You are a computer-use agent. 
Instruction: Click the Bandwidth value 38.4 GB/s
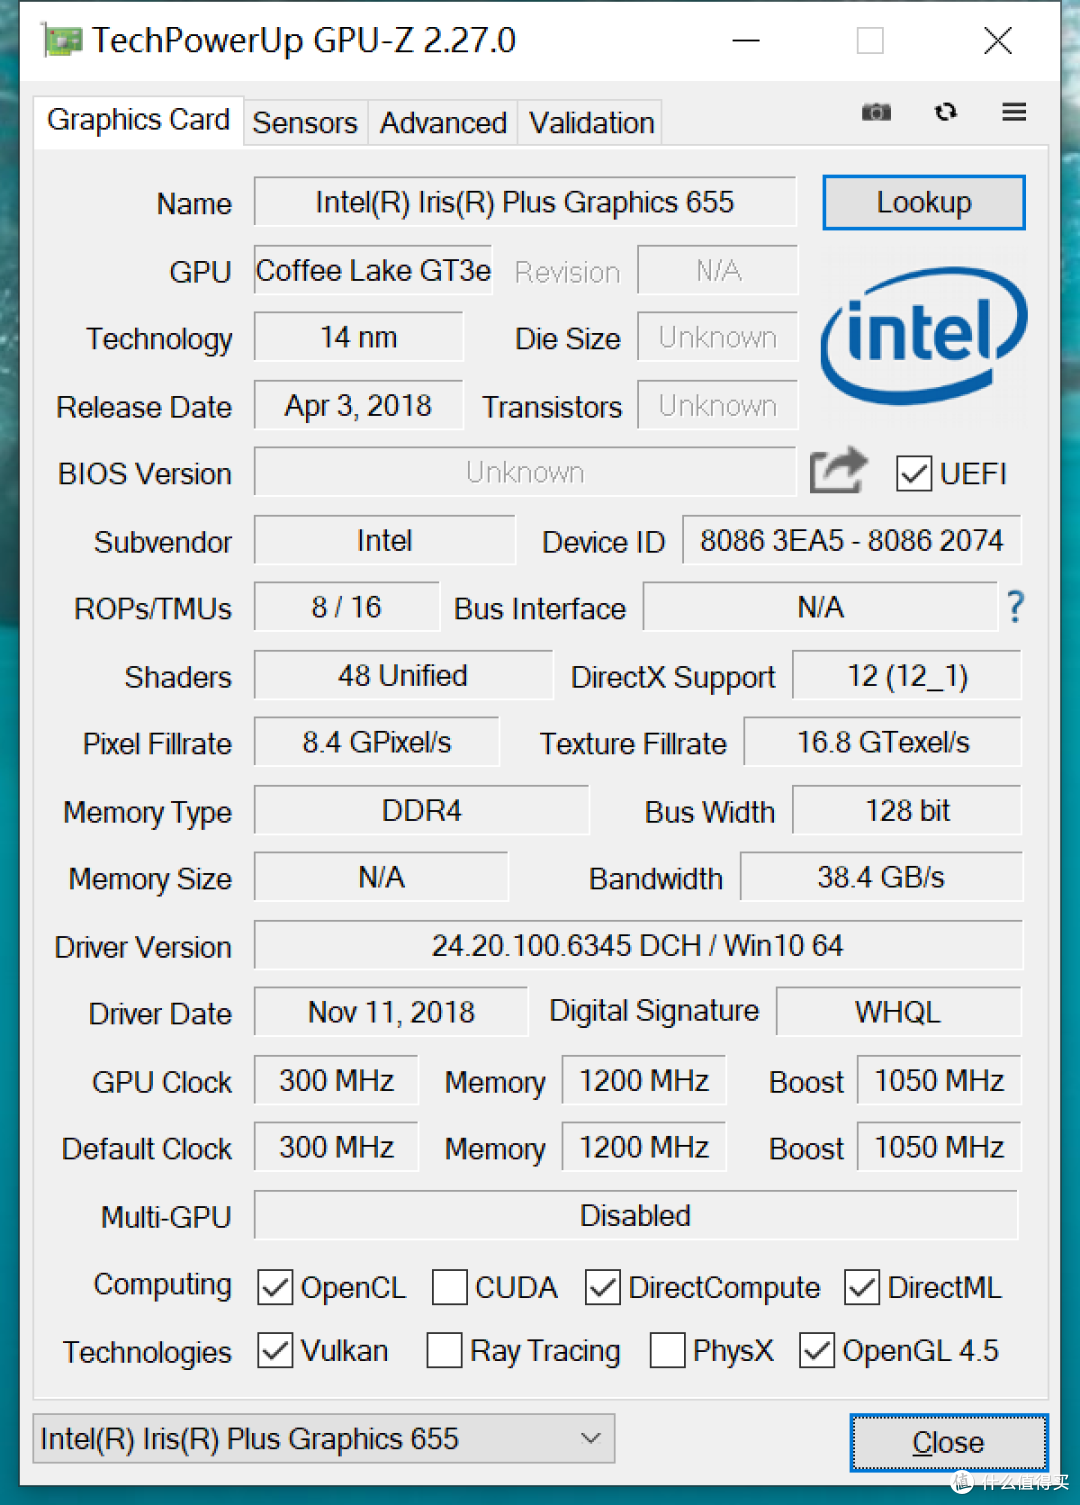point(881,877)
